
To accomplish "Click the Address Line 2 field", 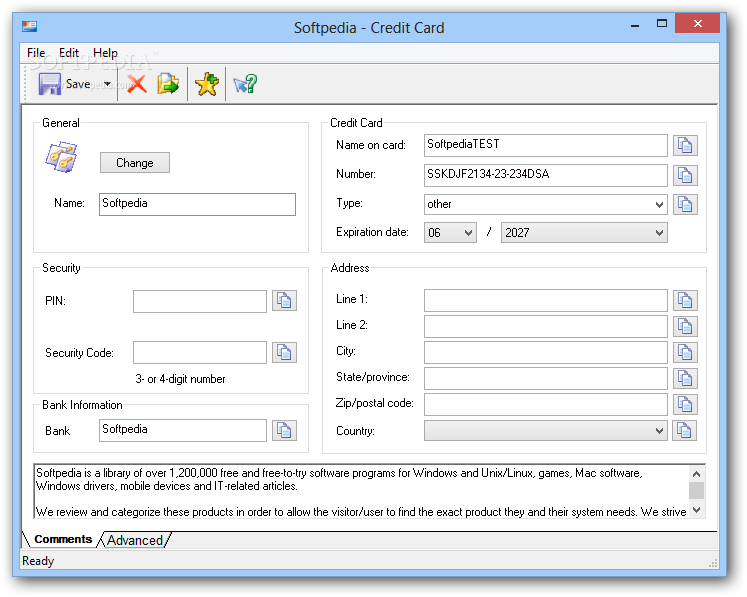I will click(x=545, y=326).
